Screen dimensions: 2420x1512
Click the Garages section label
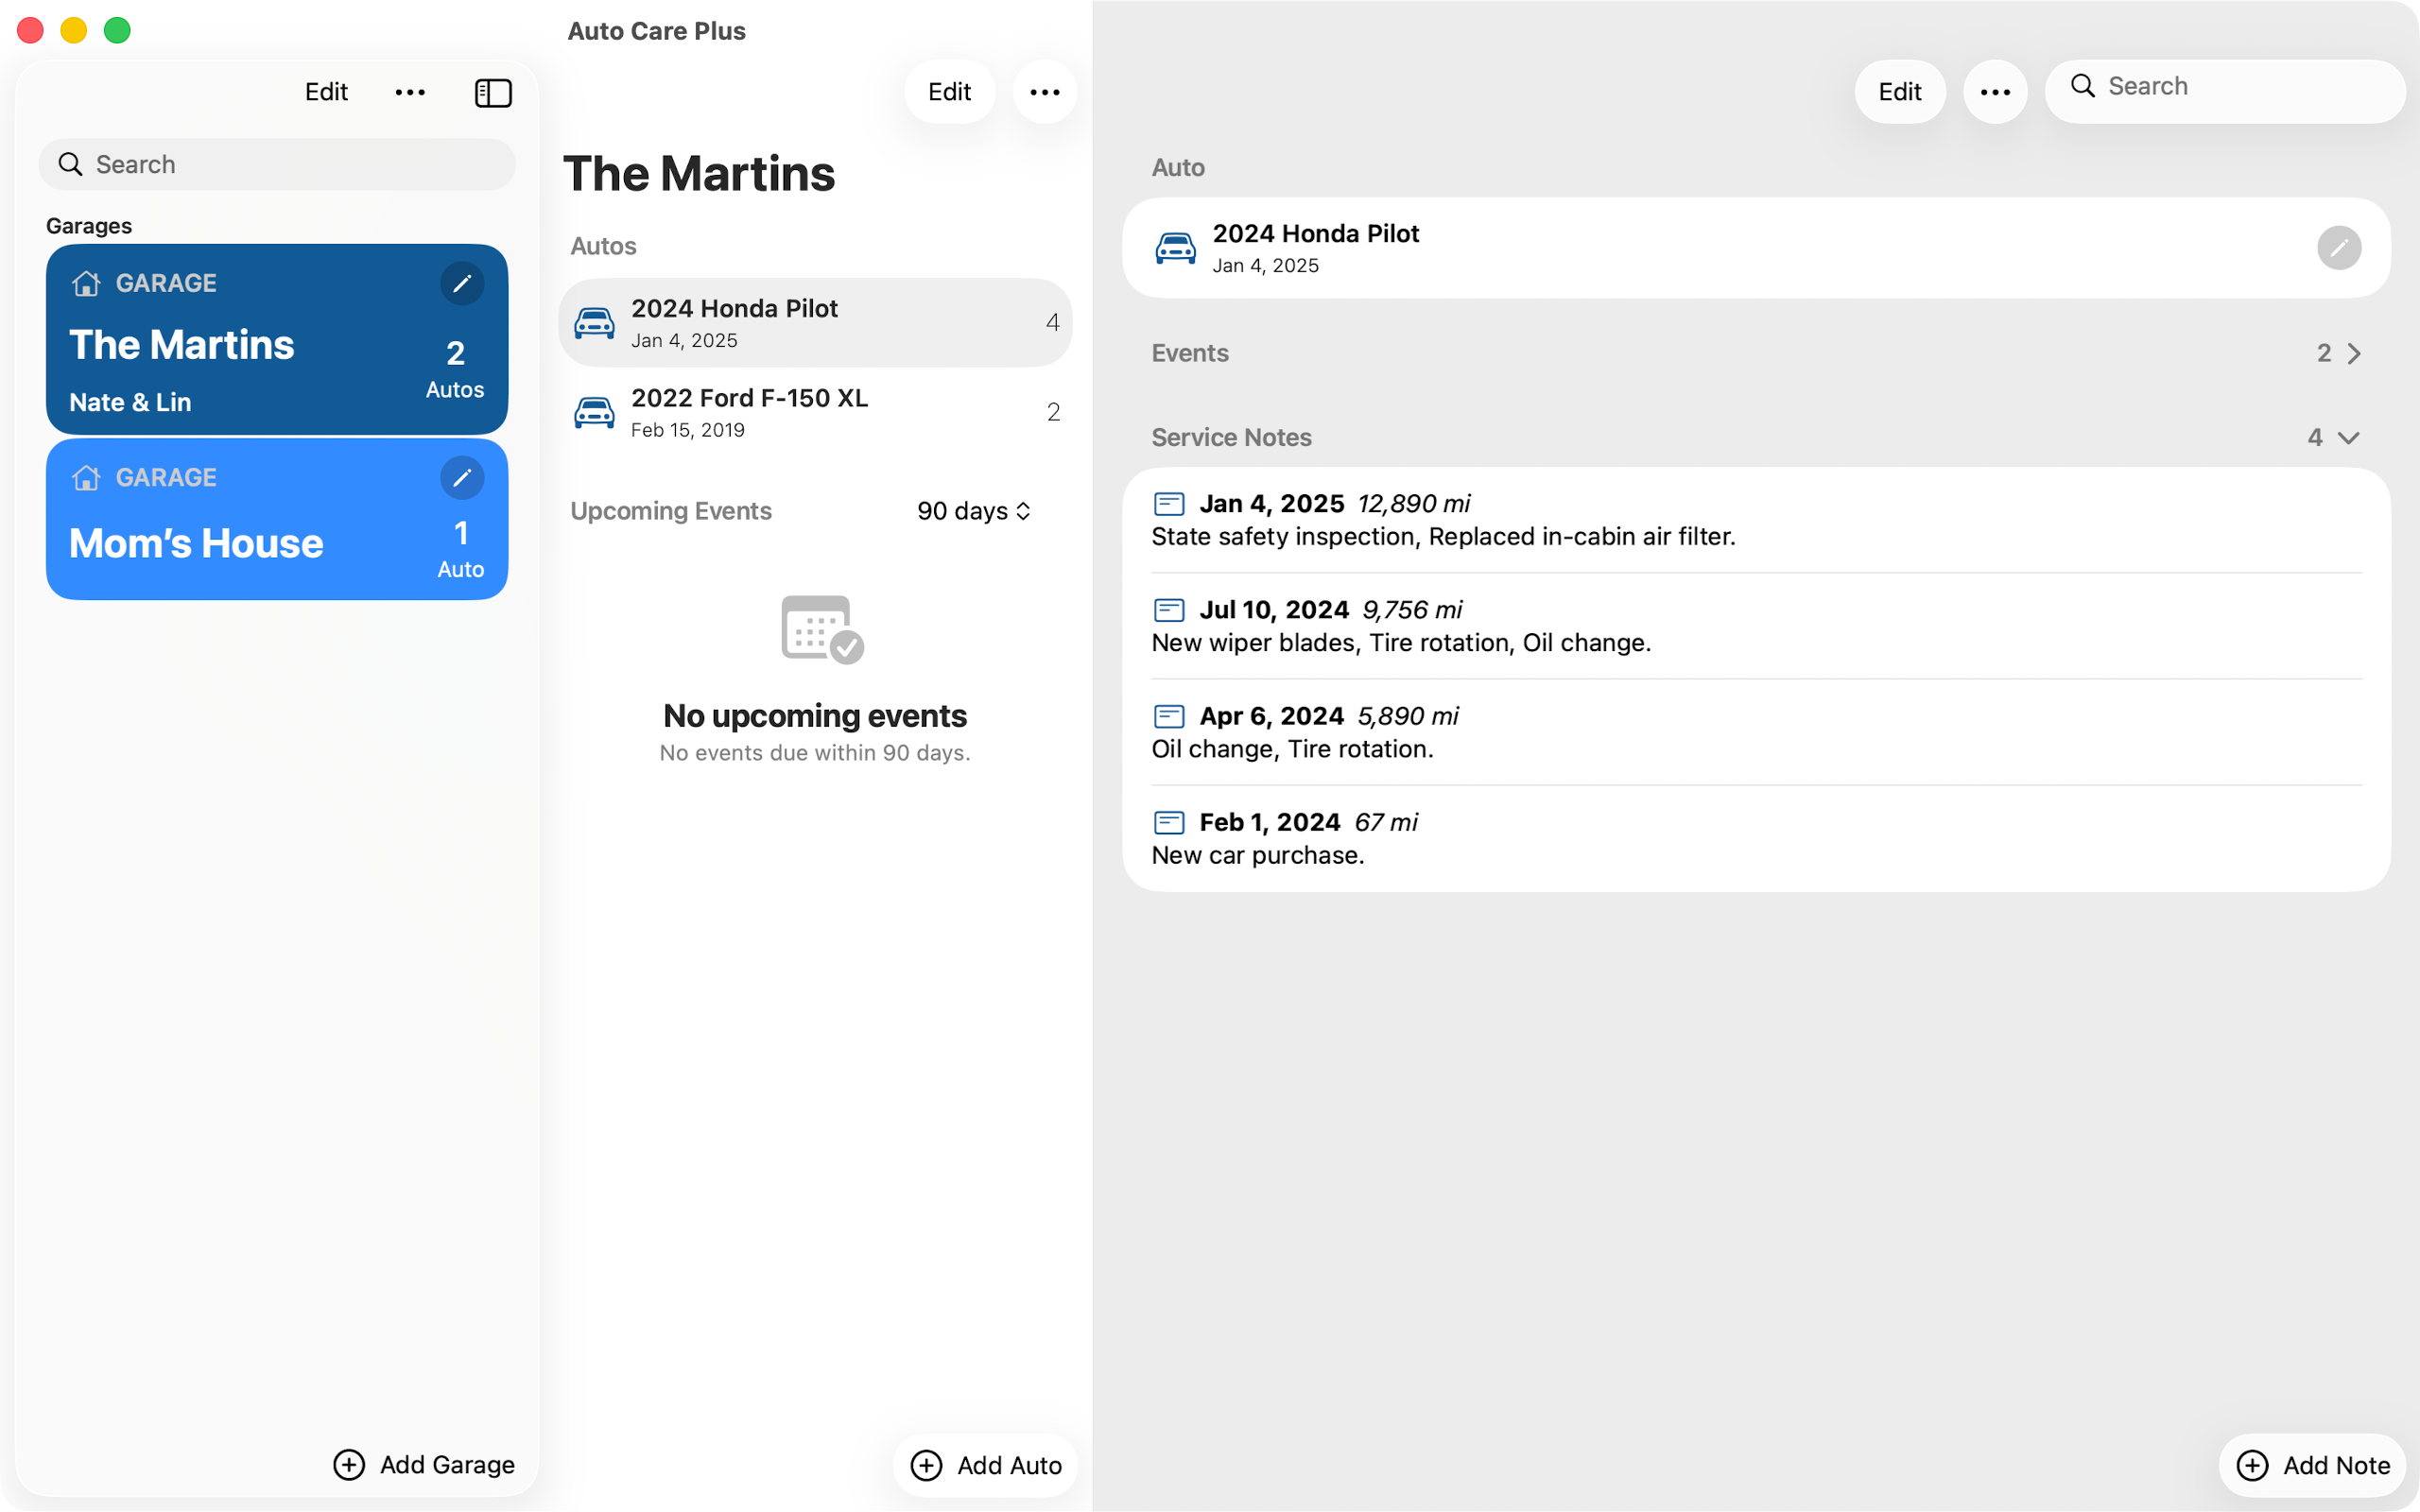(x=89, y=226)
